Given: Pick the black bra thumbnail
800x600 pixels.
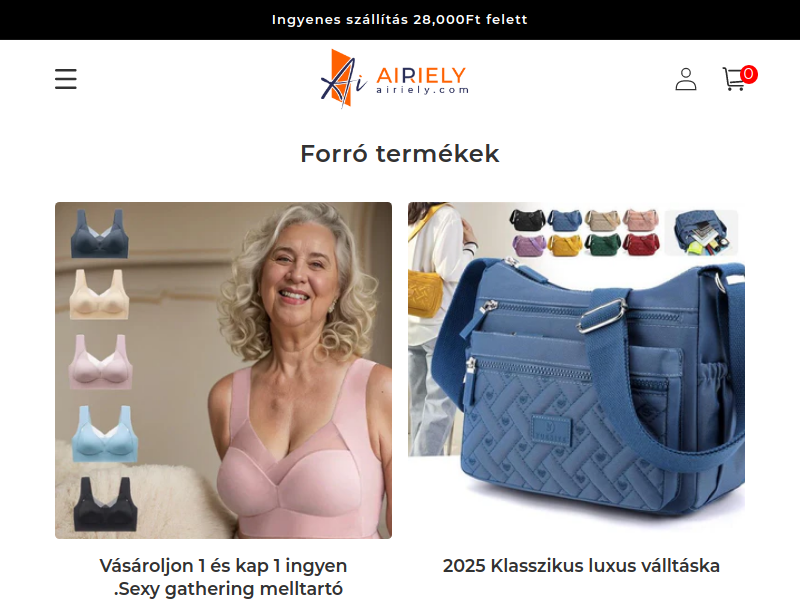Looking at the screenshot, I should tap(105, 504).
